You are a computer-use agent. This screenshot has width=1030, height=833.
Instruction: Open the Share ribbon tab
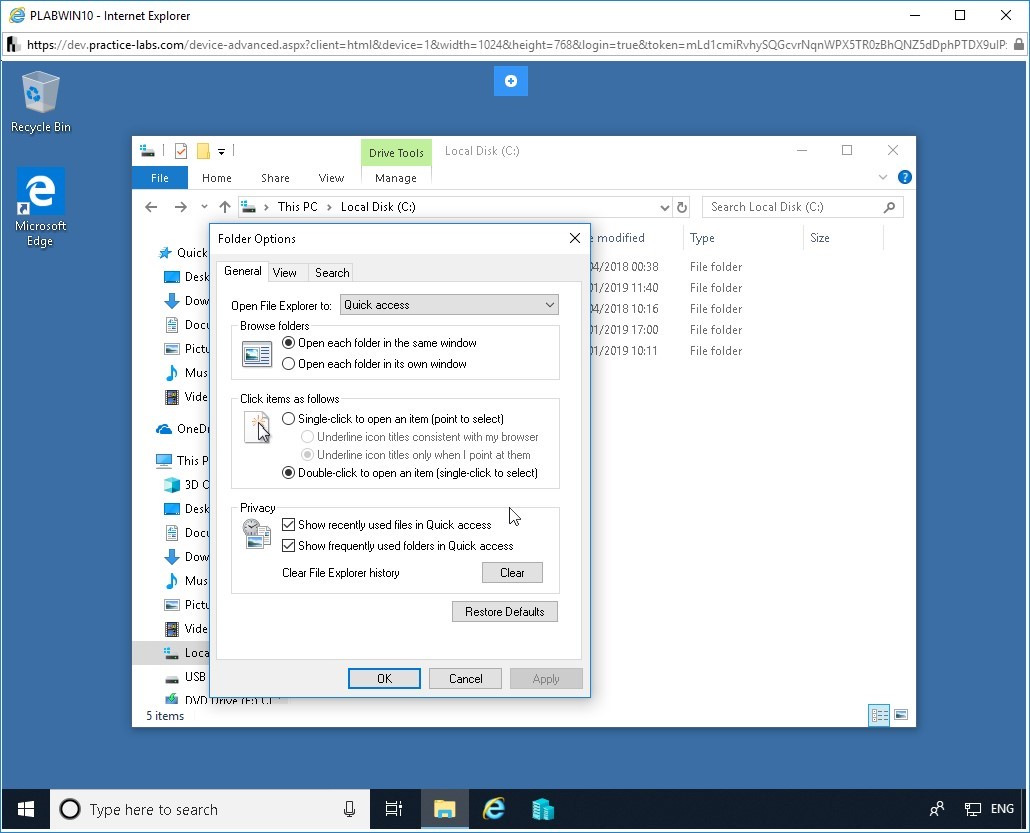[x=275, y=178]
